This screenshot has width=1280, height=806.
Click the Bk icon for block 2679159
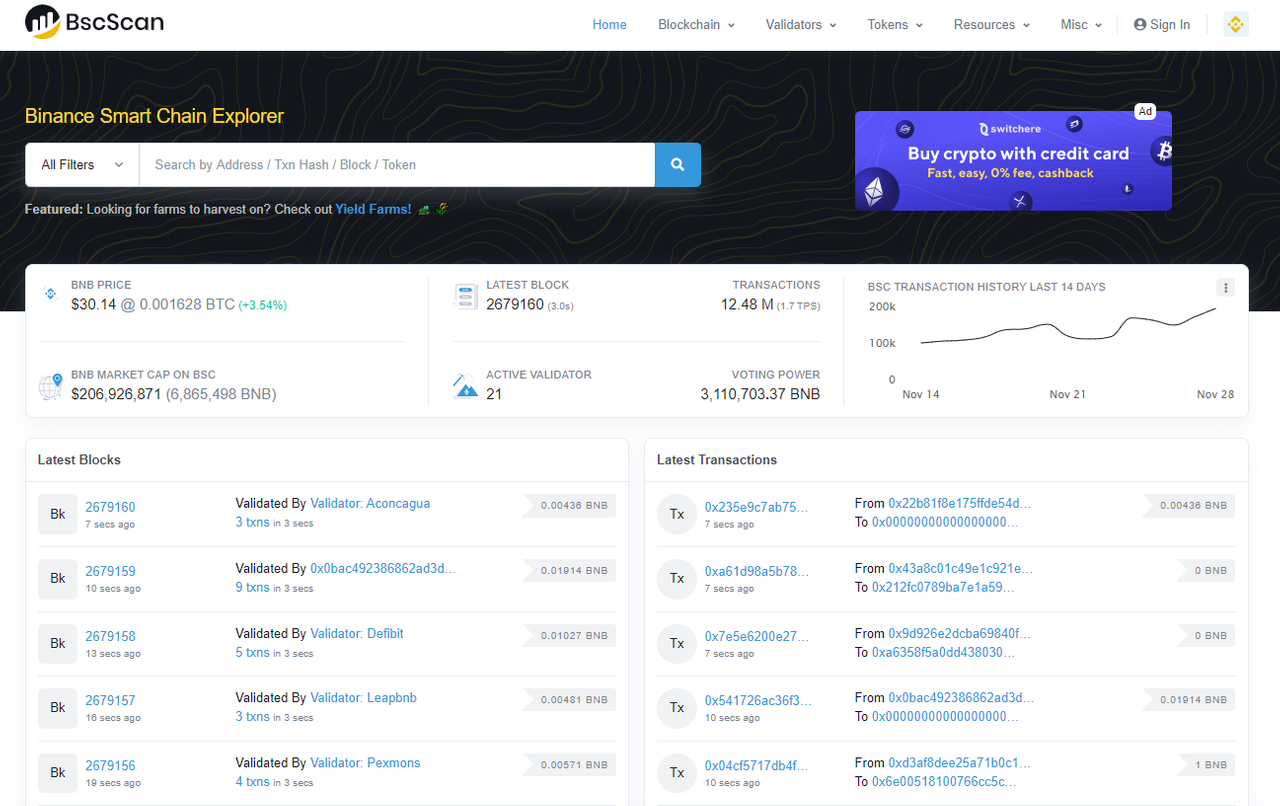click(x=58, y=578)
